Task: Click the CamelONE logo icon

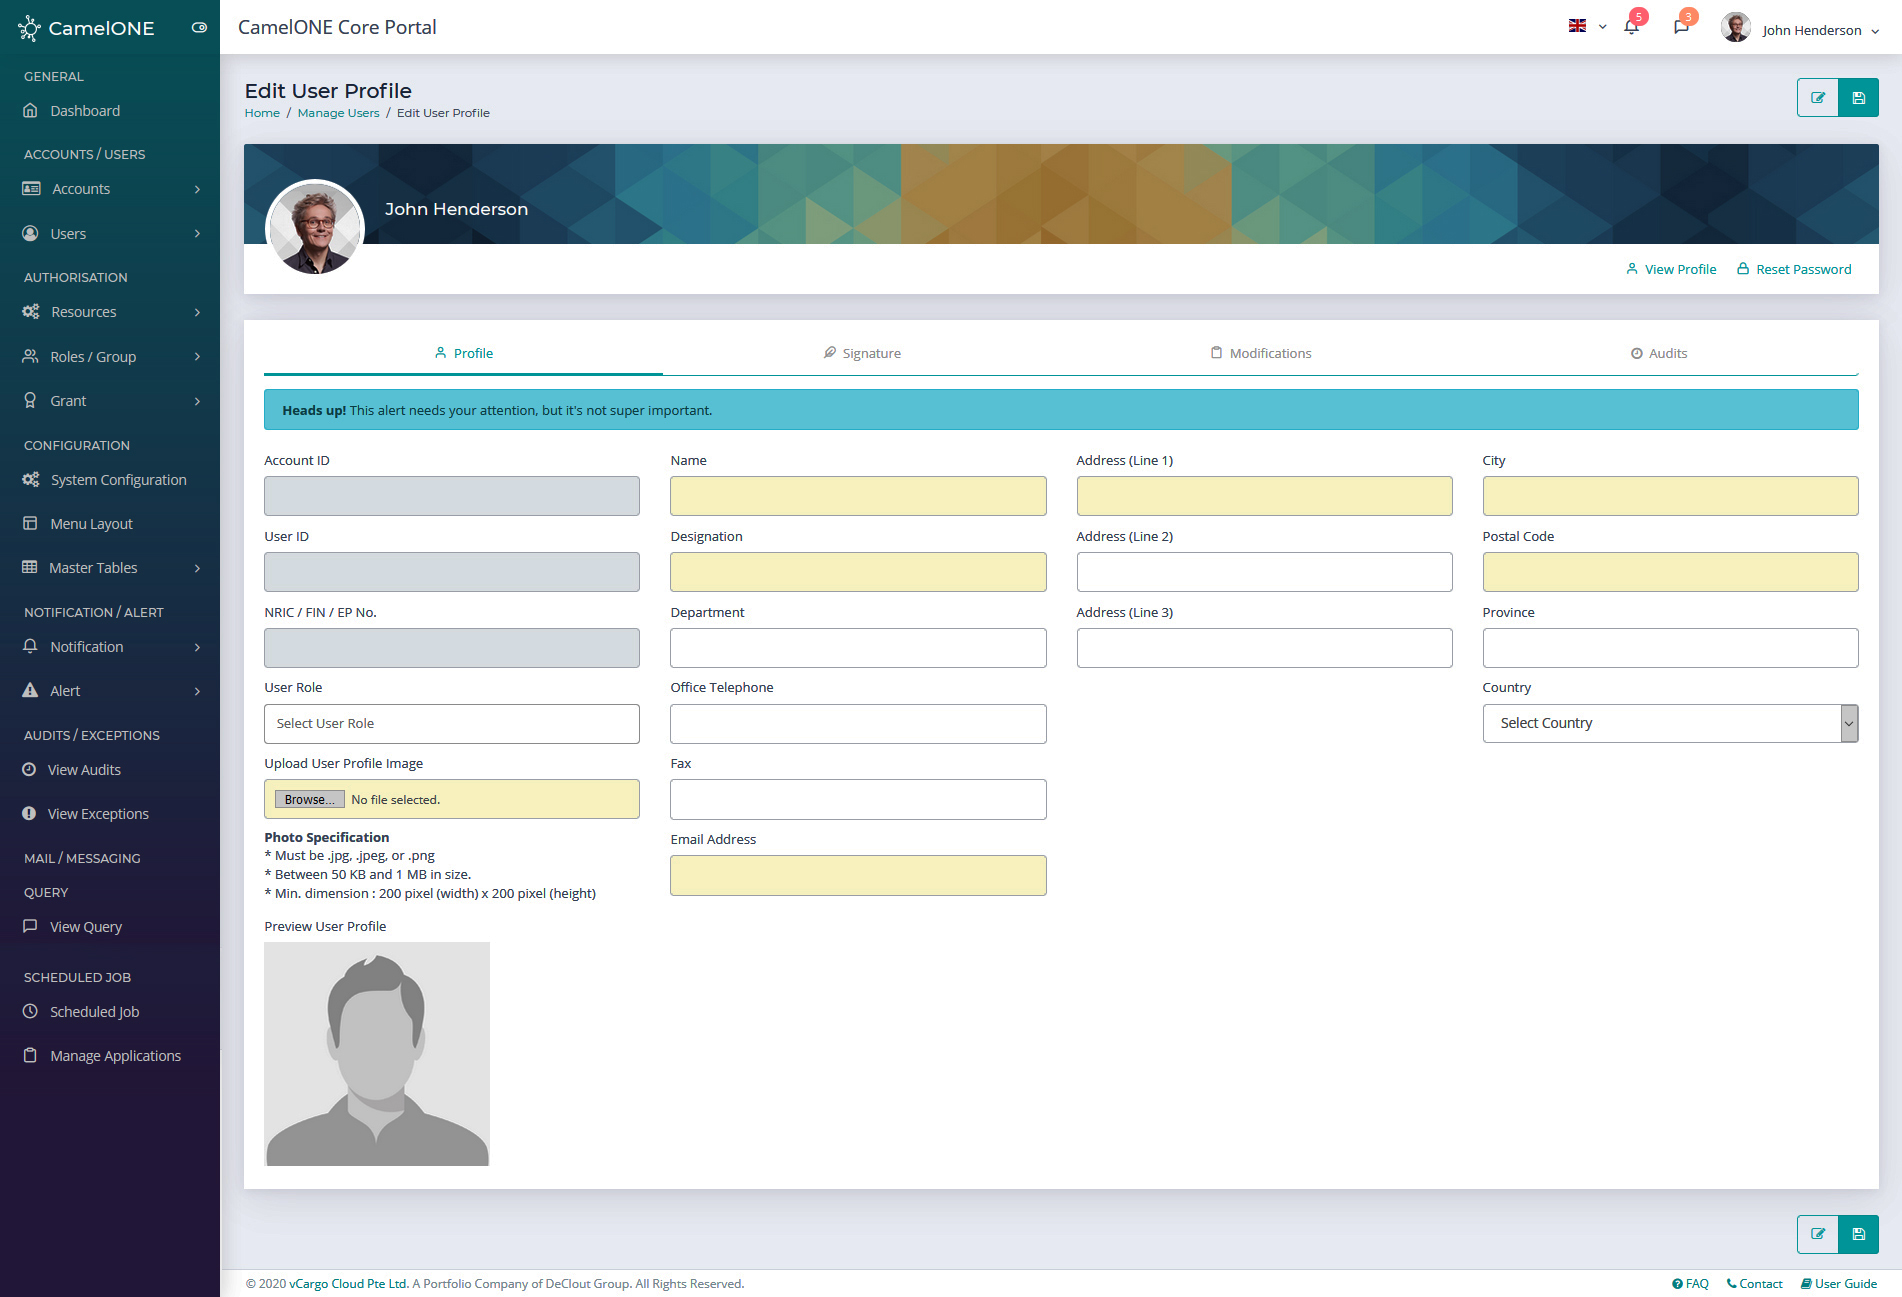Action: tap(29, 28)
